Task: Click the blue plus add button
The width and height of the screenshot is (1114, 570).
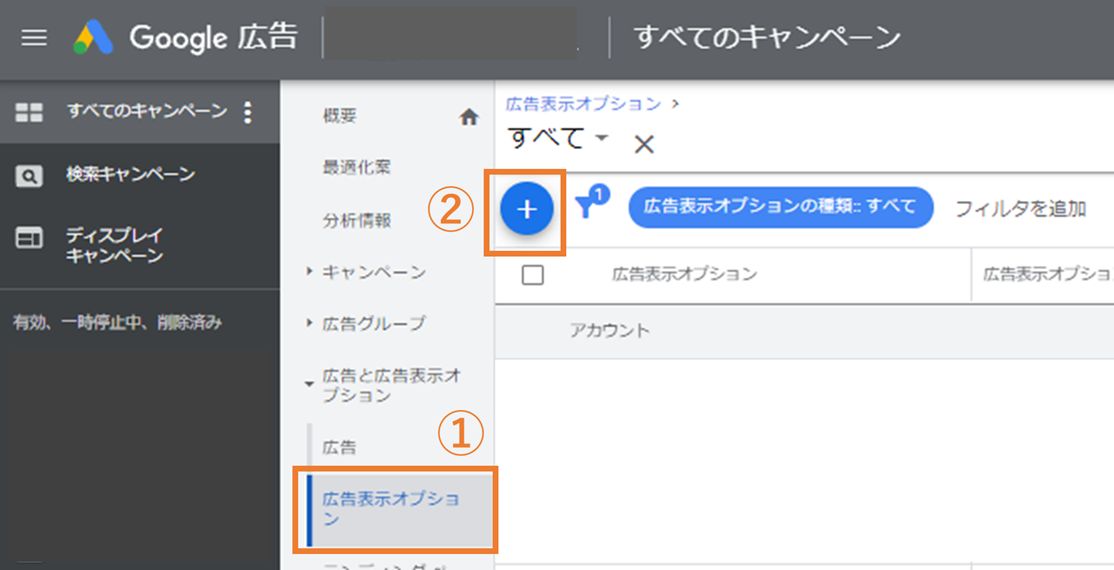Action: click(x=527, y=209)
